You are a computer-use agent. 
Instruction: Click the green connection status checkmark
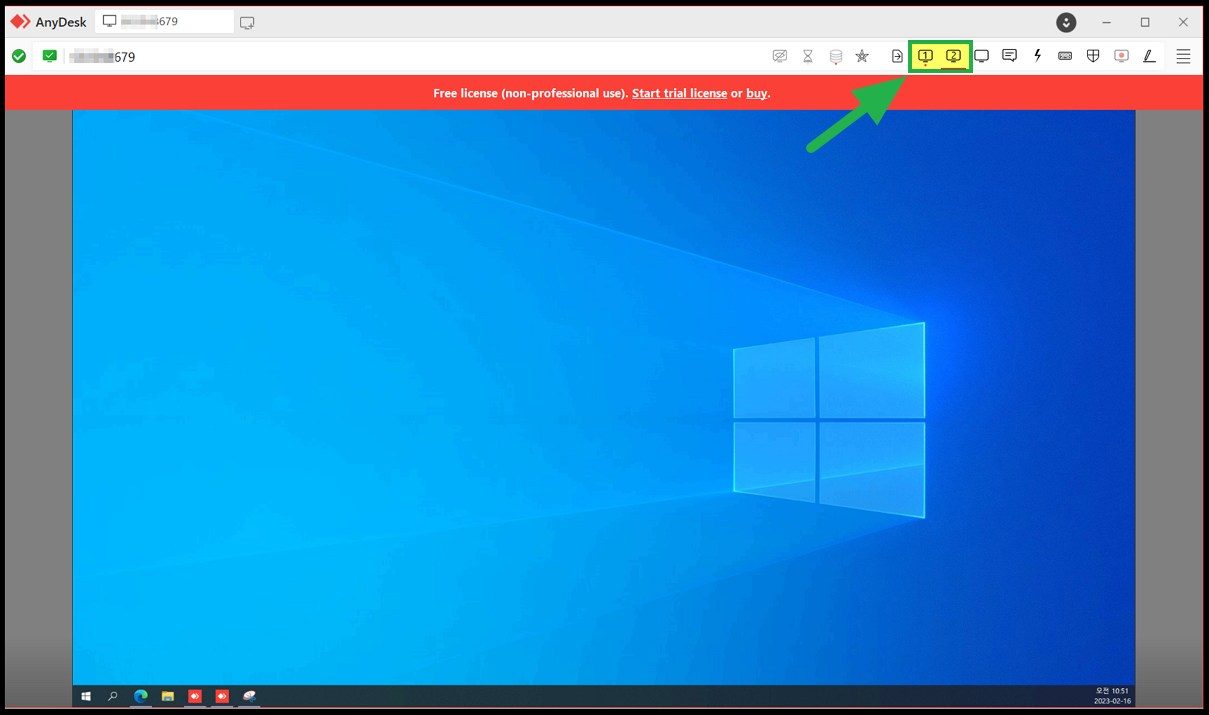tap(19, 57)
